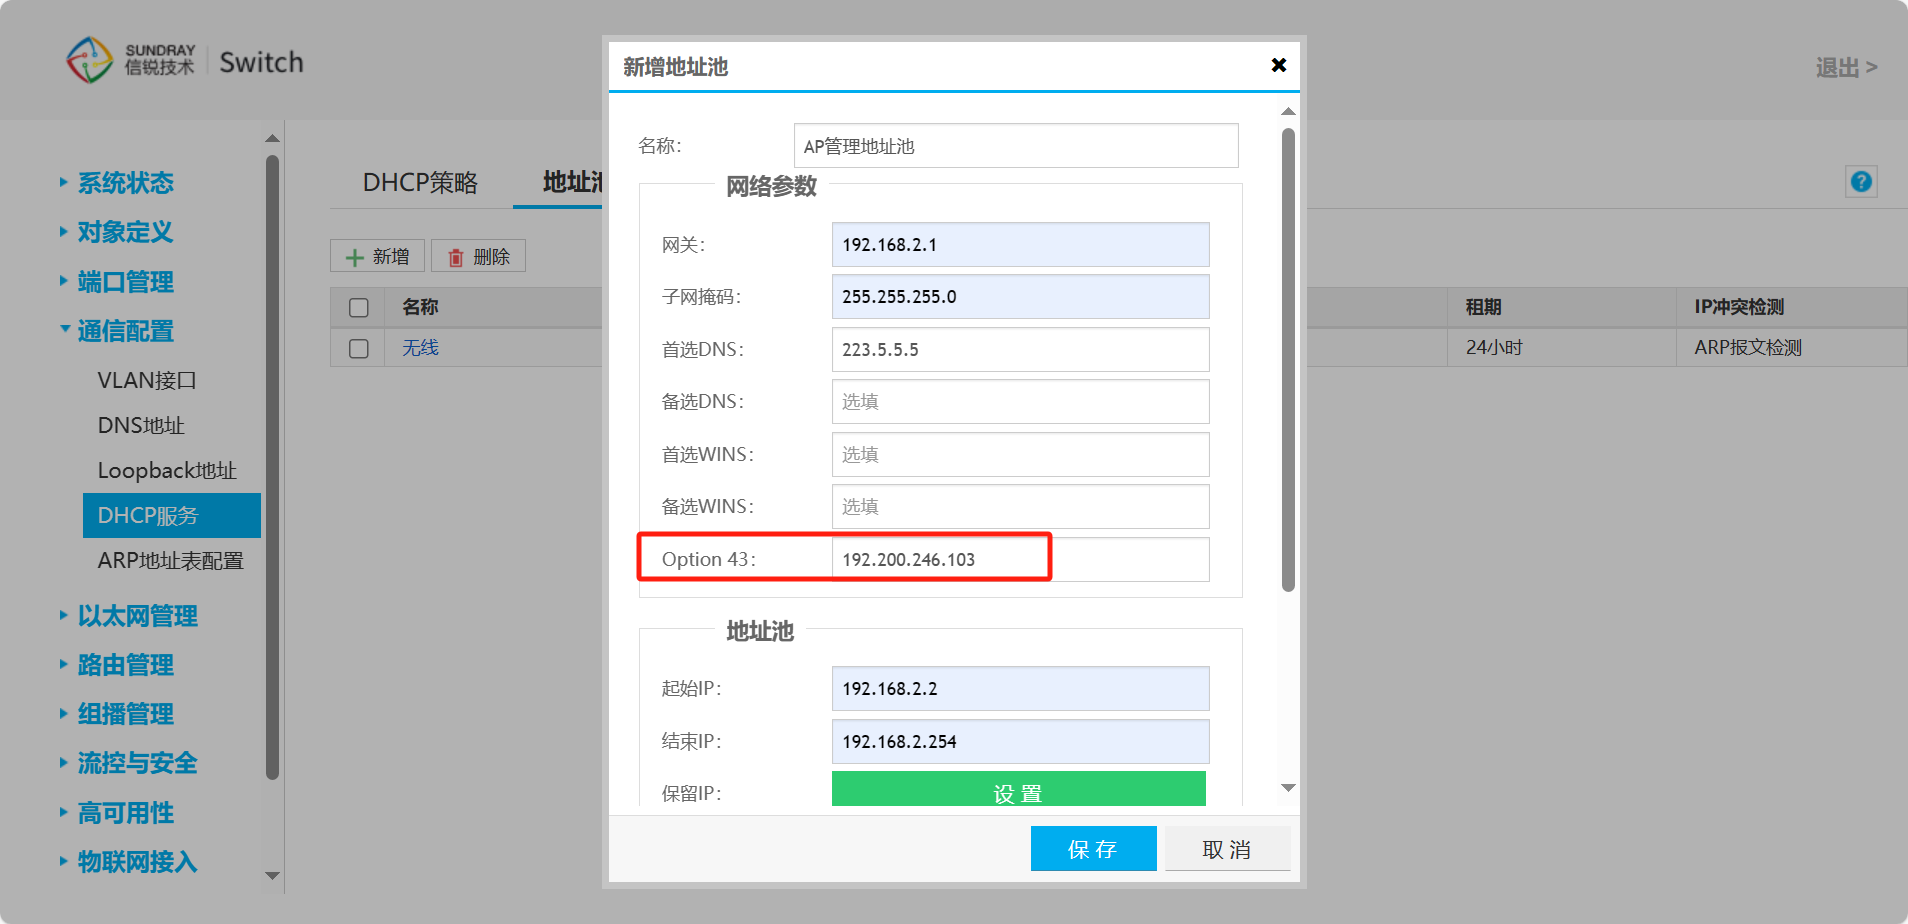Screen dimensions: 1908x924
Task: Switch to the DHCP策略 tab
Action: pos(420,182)
